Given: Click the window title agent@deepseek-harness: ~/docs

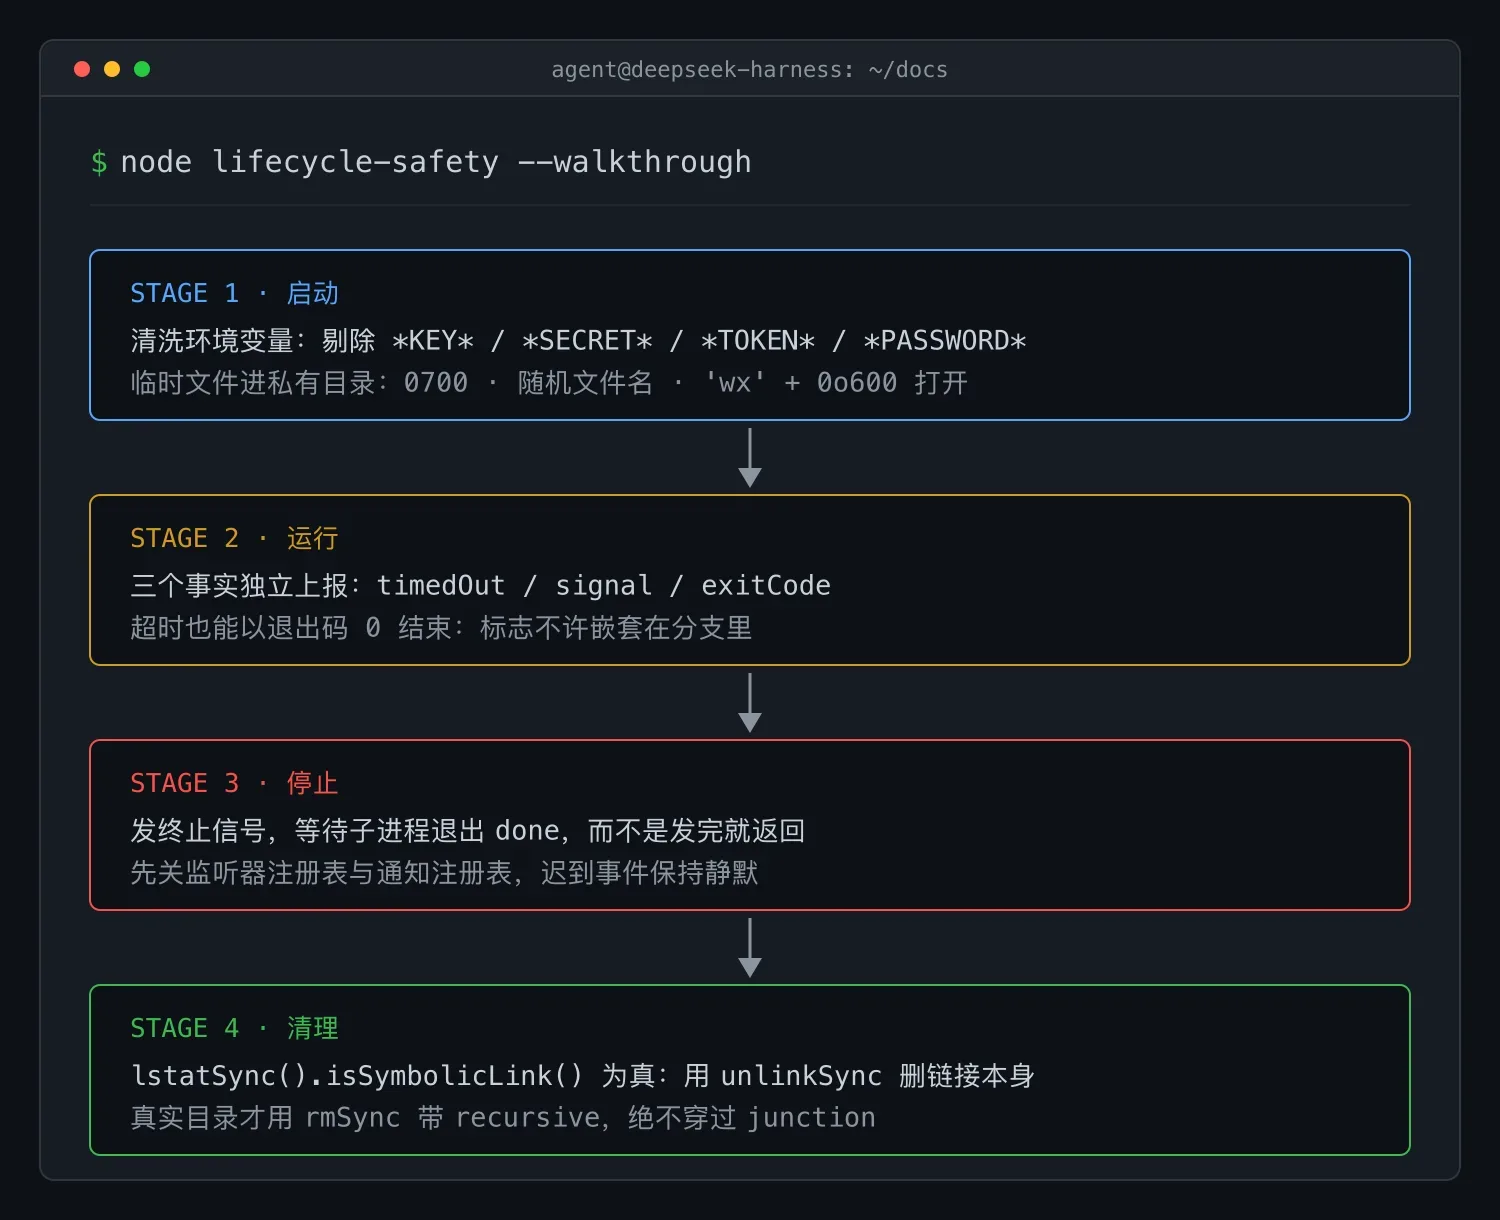Looking at the screenshot, I should coord(750,70).
